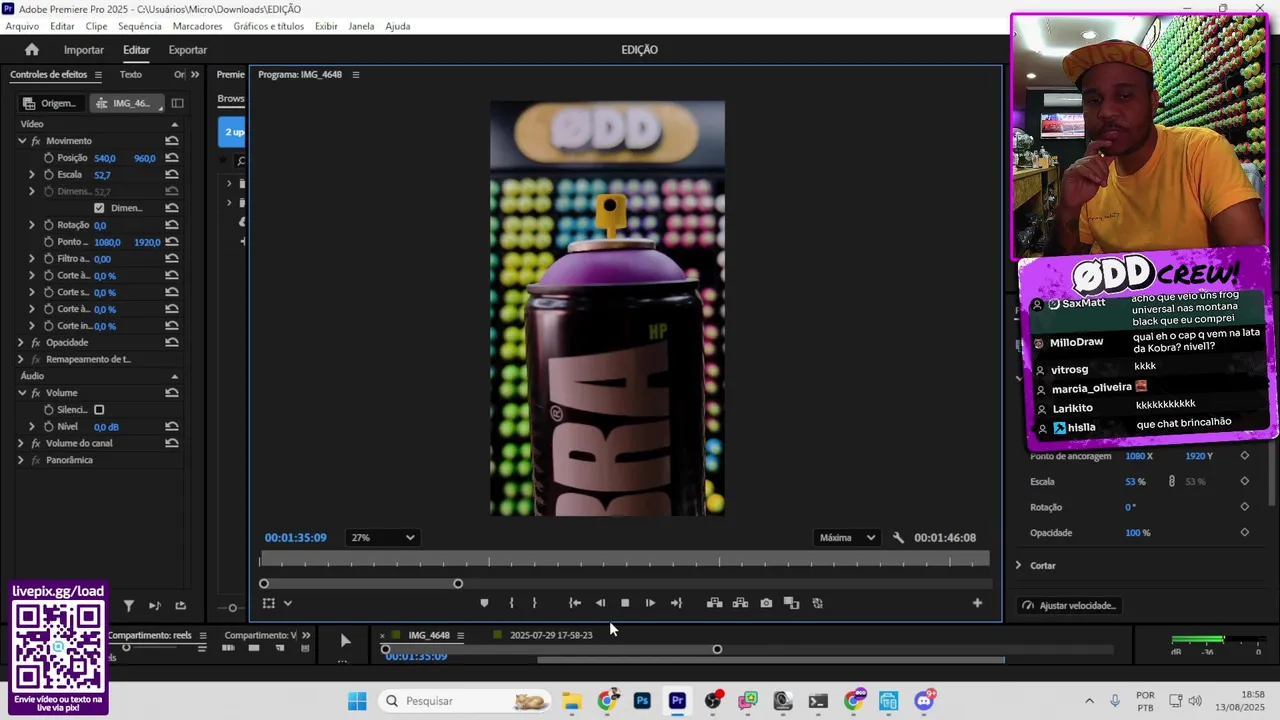The image size is (1280, 720).
Task: Go to In point in the Program monitor
Action: point(575,603)
